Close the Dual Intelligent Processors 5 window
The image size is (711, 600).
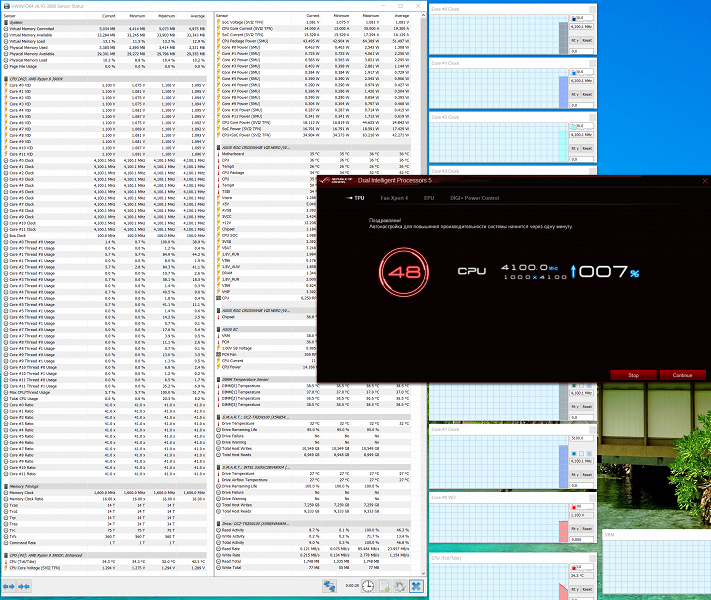click(x=705, y=180)
